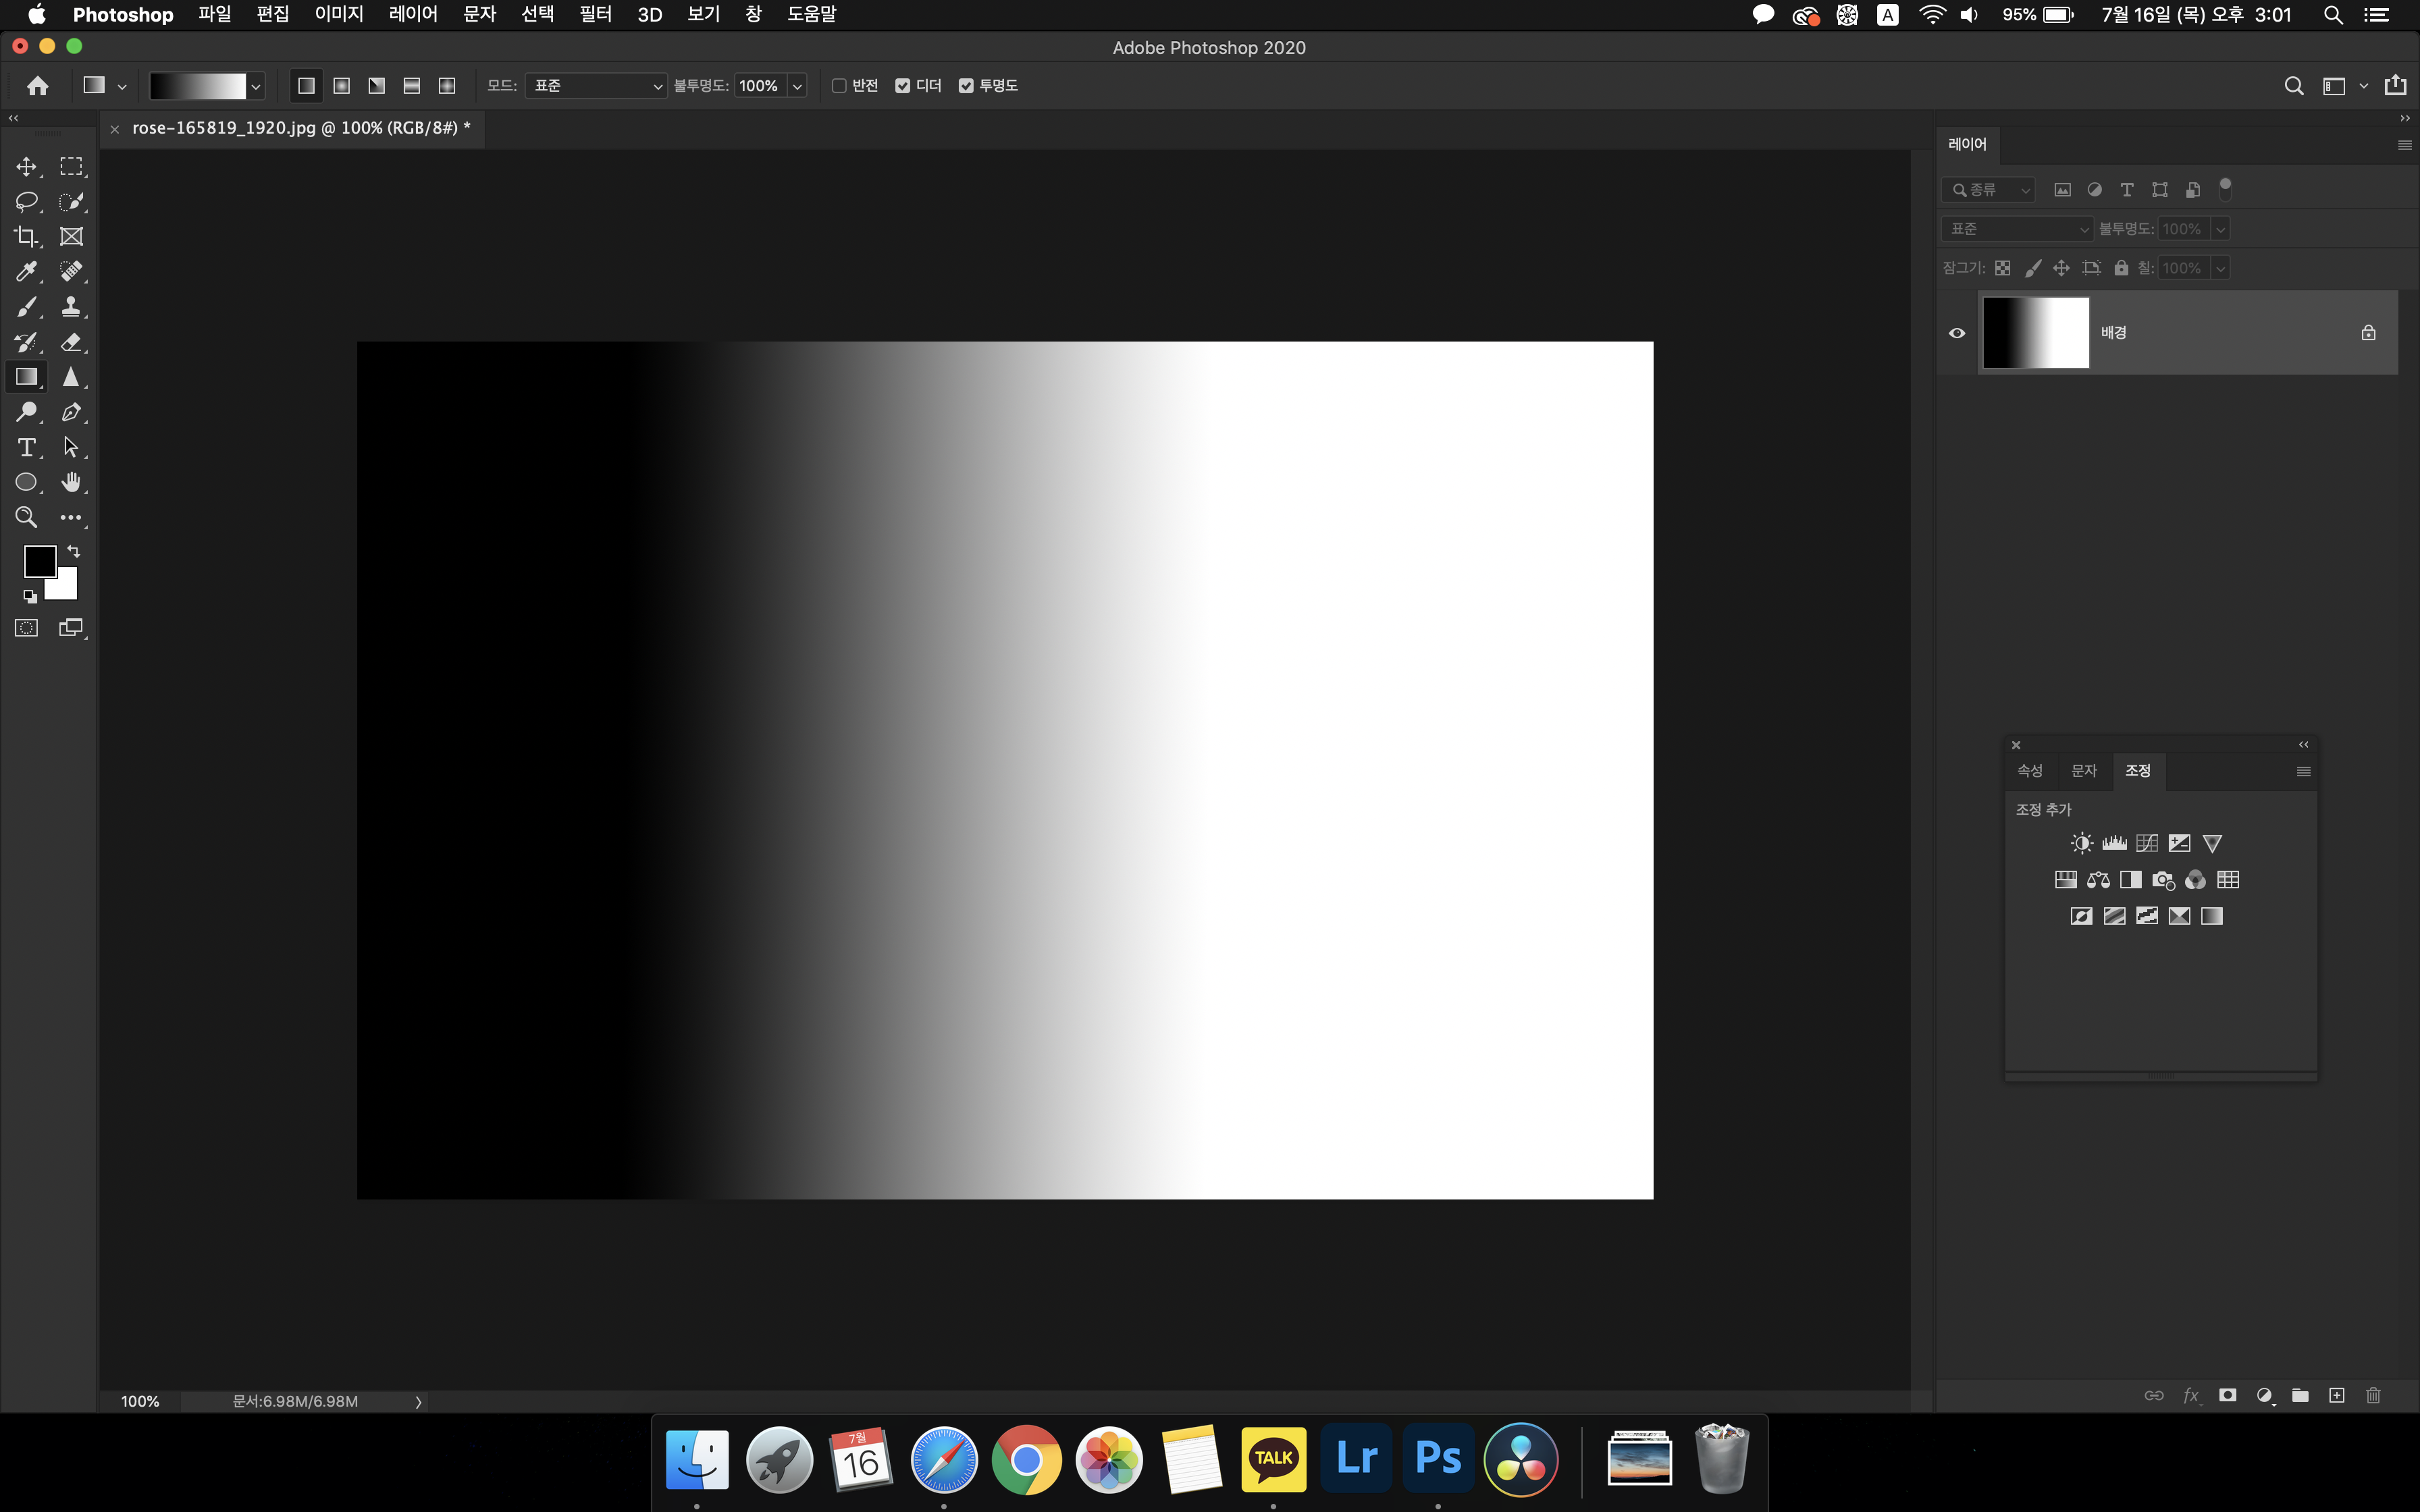Click the foreground color swatch
The width and height of the screenshot is (2420, 1512).
(x=40, y=561)
